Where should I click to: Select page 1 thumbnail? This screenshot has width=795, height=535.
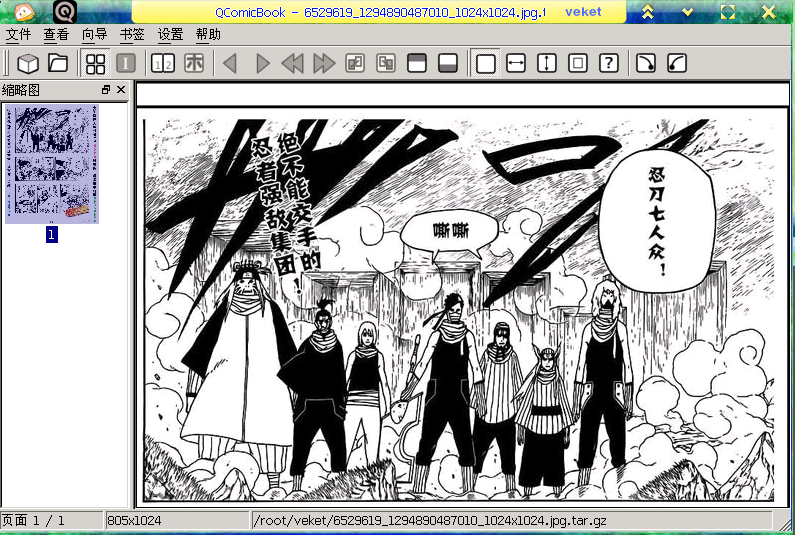(52, 164)
